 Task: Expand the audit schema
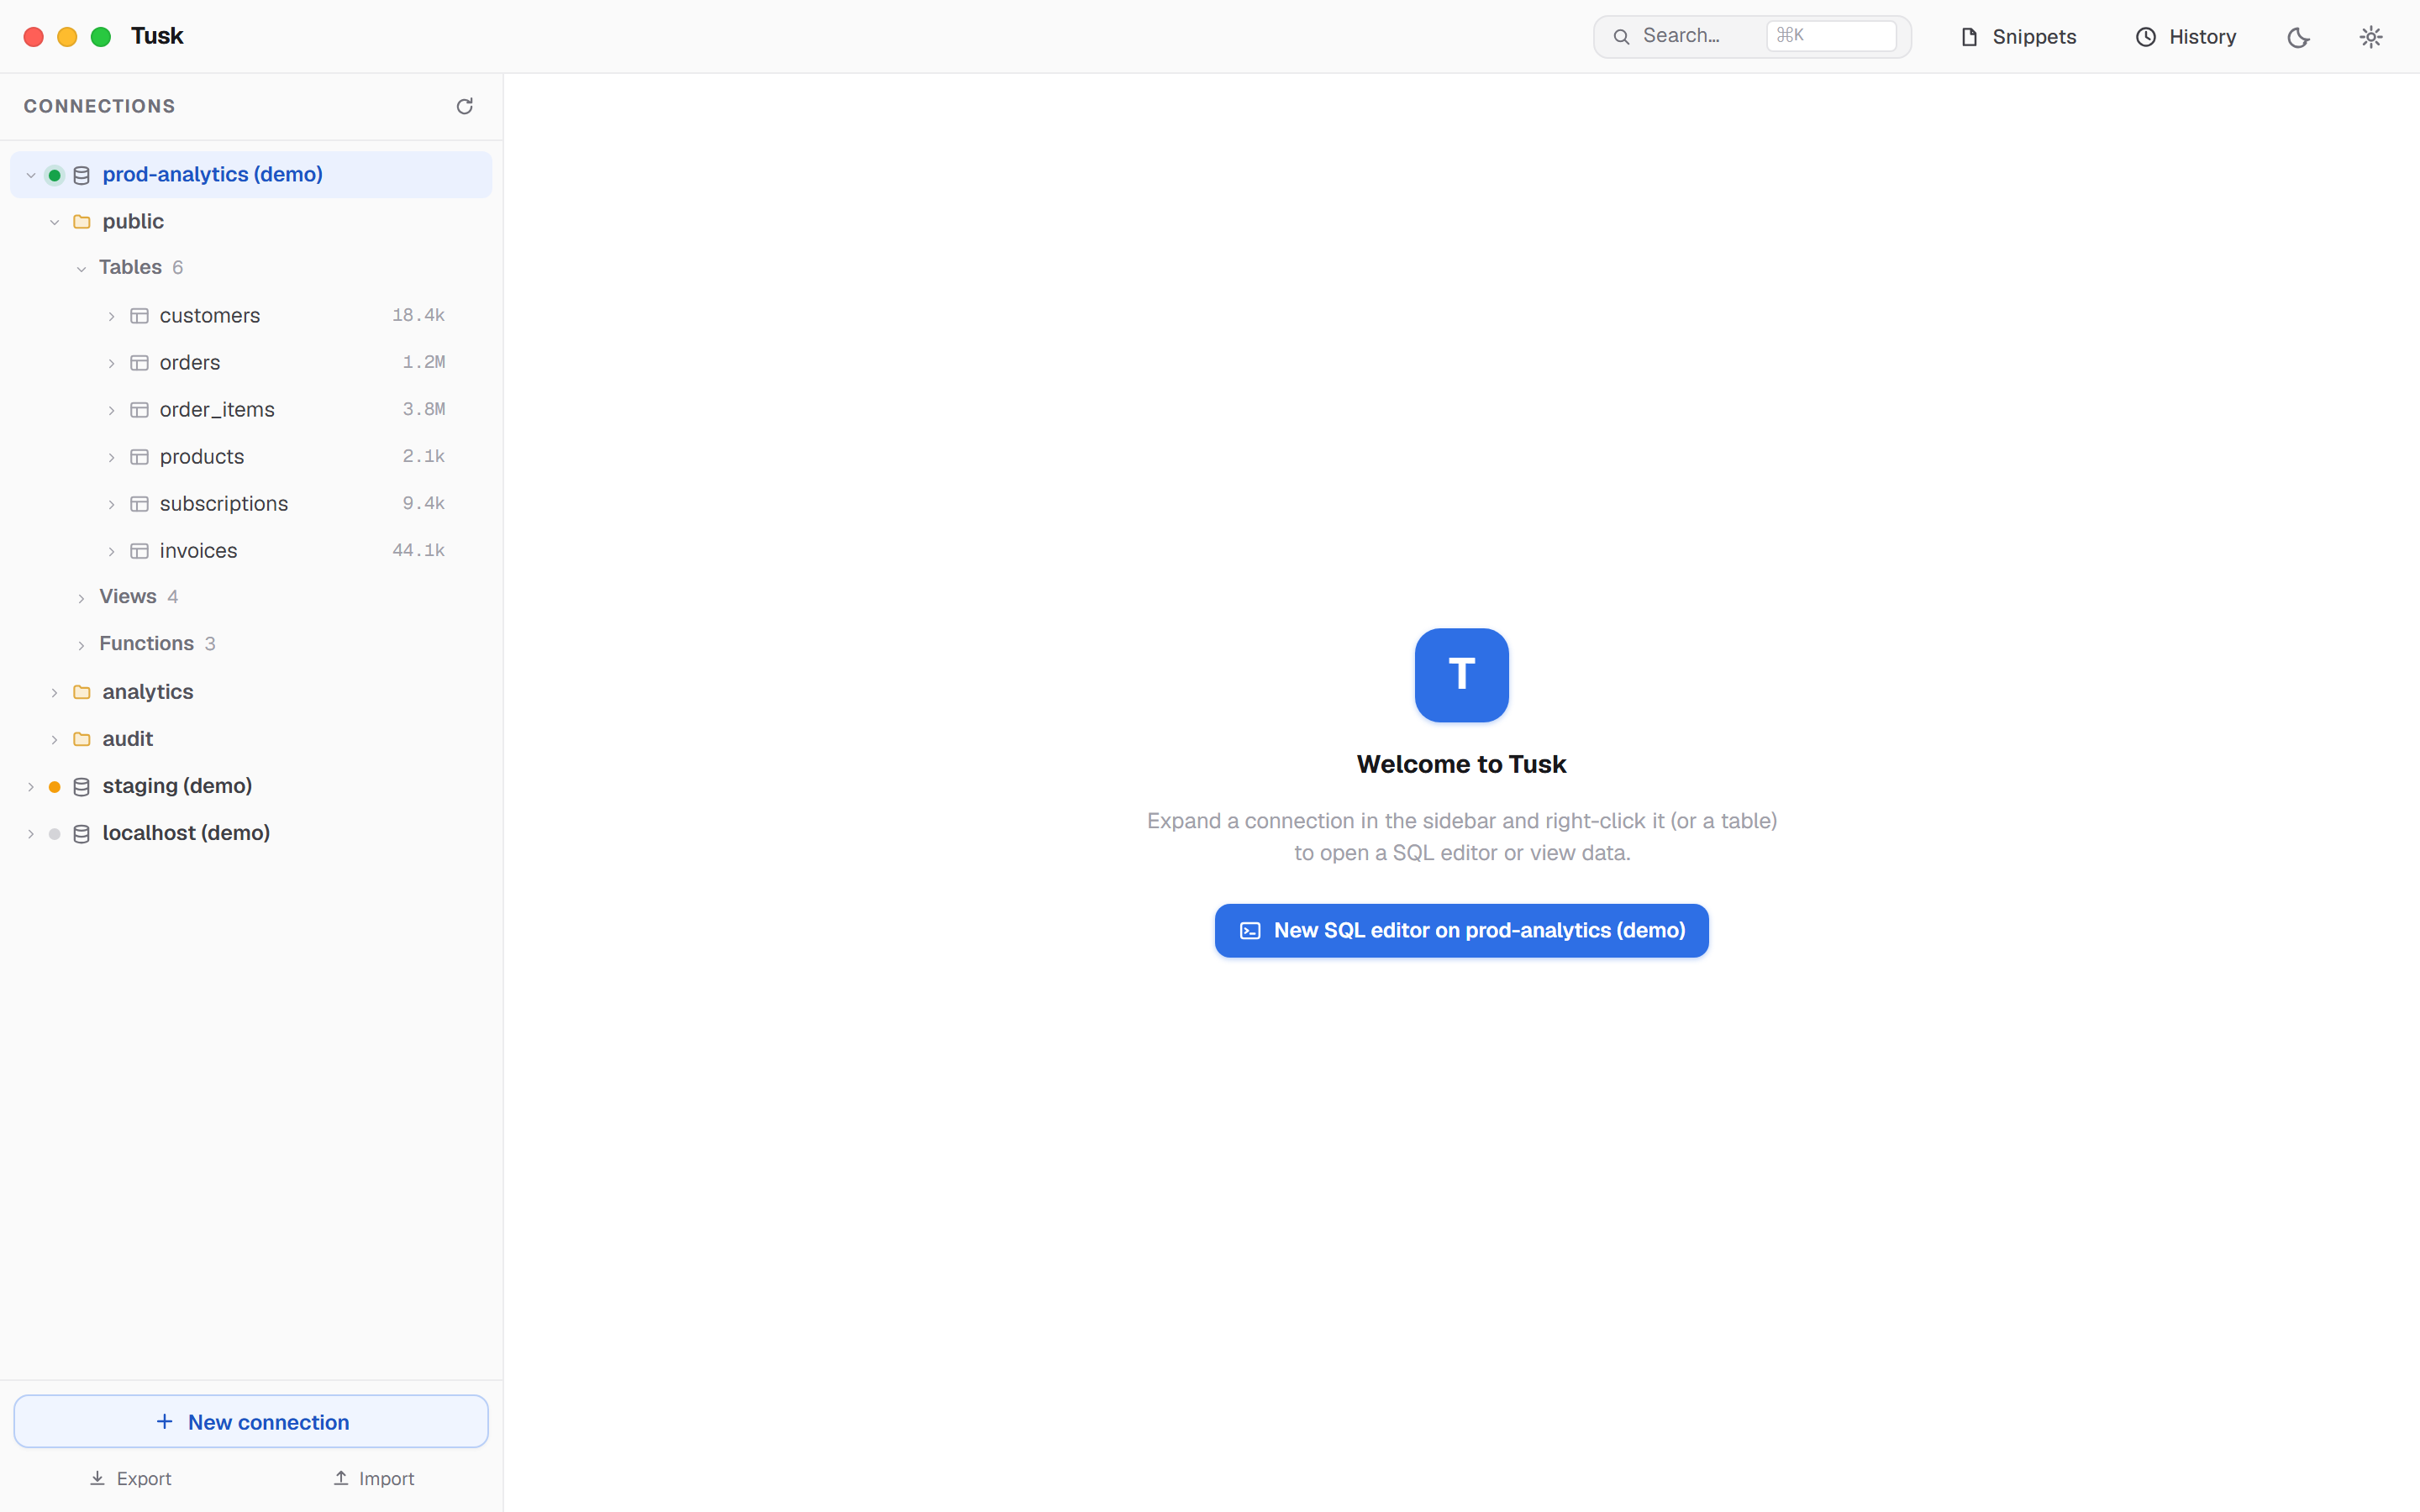(55, 739)
